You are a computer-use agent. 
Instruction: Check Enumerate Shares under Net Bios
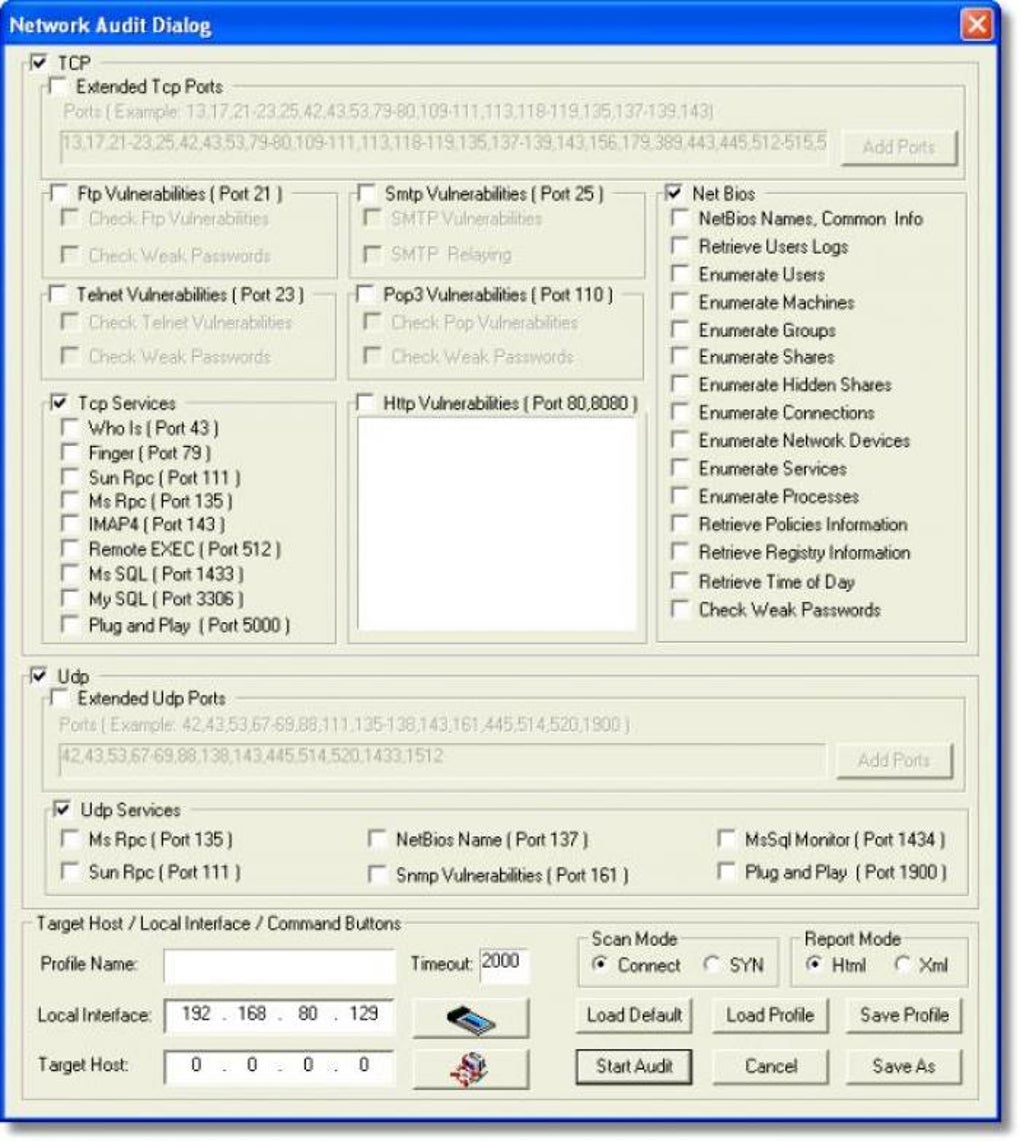pos(680,356)
